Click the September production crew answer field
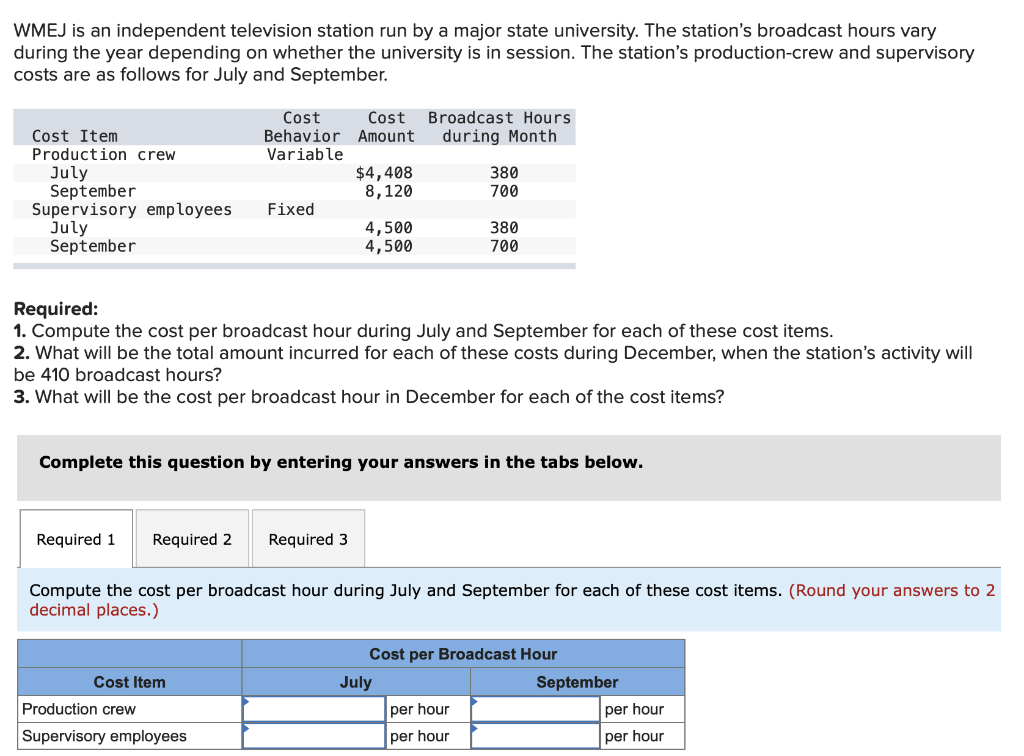Image resolution: width=1024 pixels, height=756 pixels. pyautogui.click(x=535, y=708)
